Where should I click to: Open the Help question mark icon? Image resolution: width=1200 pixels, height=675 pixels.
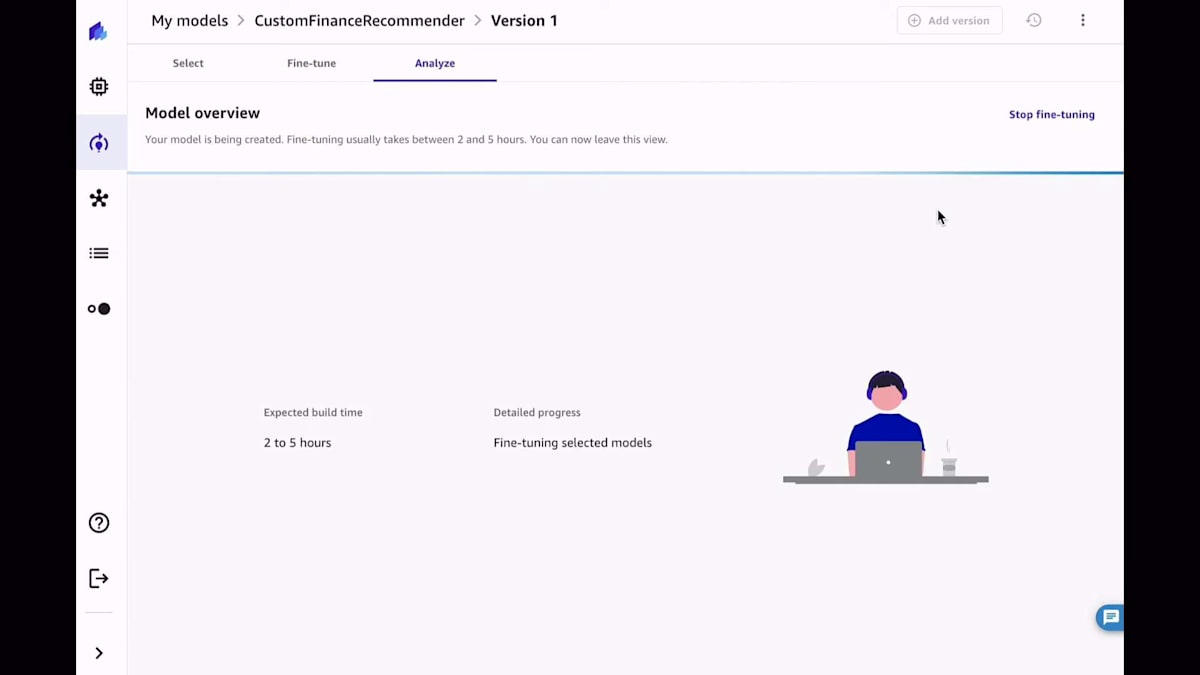pyautogui.click(x=99, y=523)
